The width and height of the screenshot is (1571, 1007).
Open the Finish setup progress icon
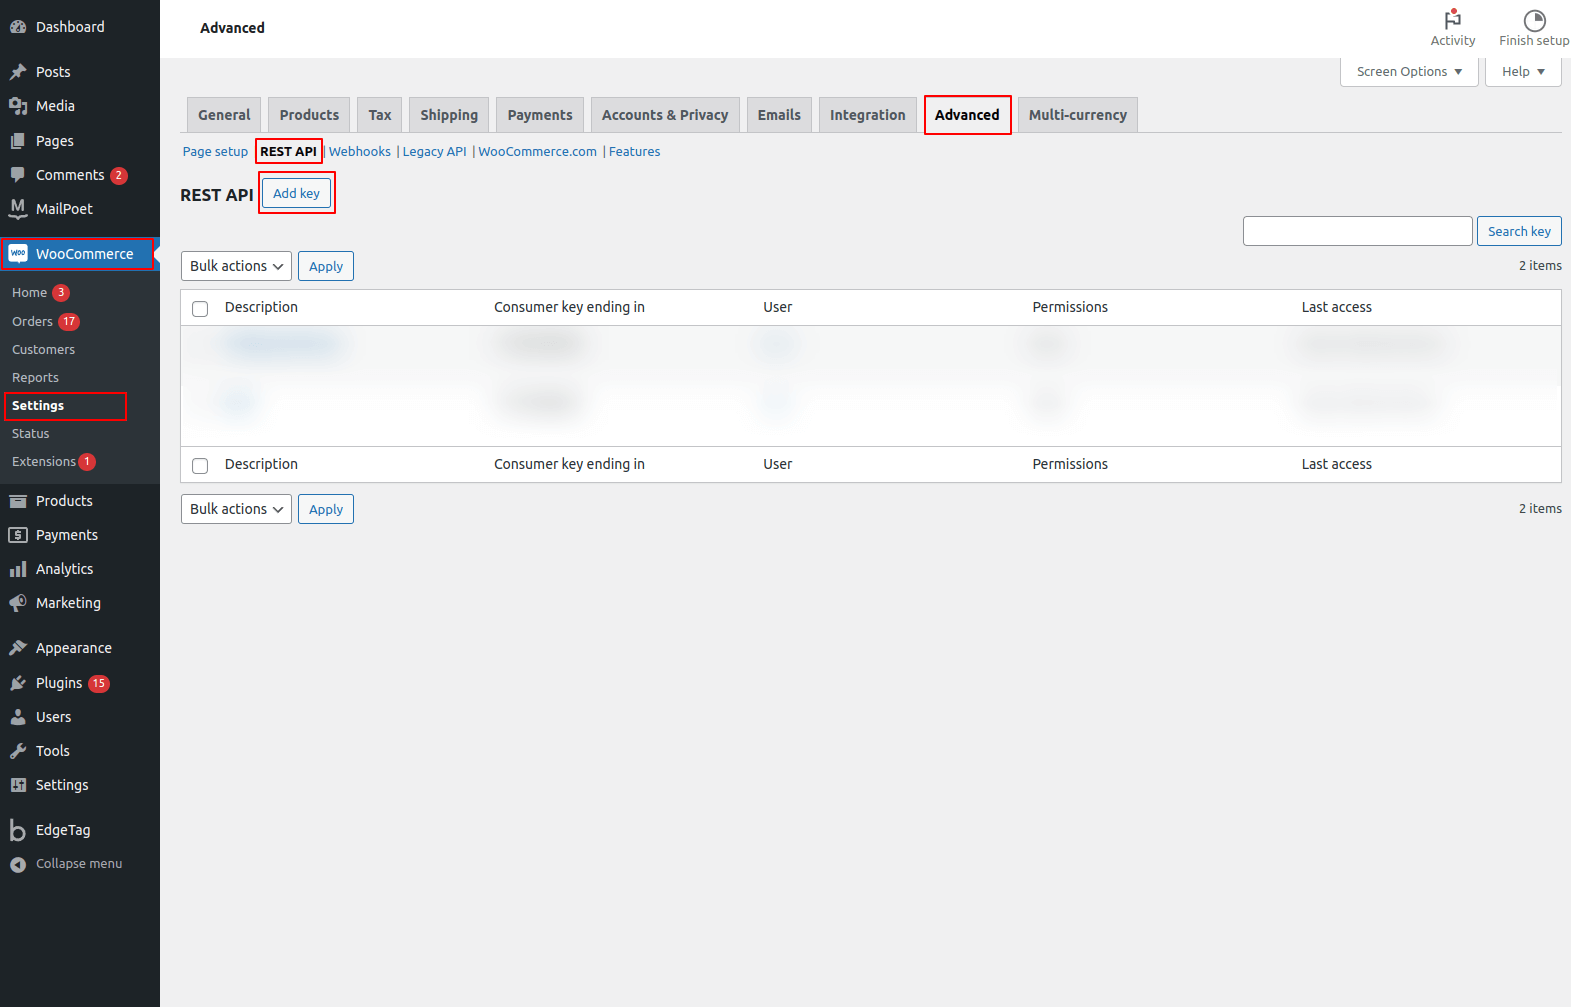point(1534,20)
